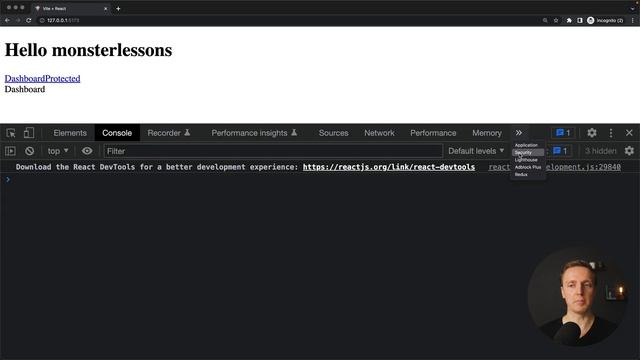
Task: Switch to the Network tab
Action: point(379,133)
